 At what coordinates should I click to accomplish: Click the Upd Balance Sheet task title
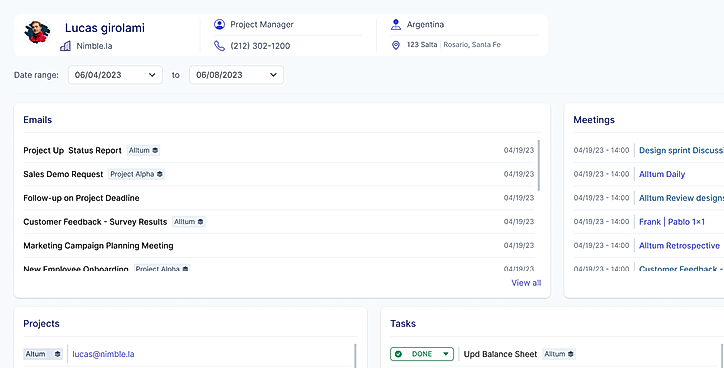500,354
